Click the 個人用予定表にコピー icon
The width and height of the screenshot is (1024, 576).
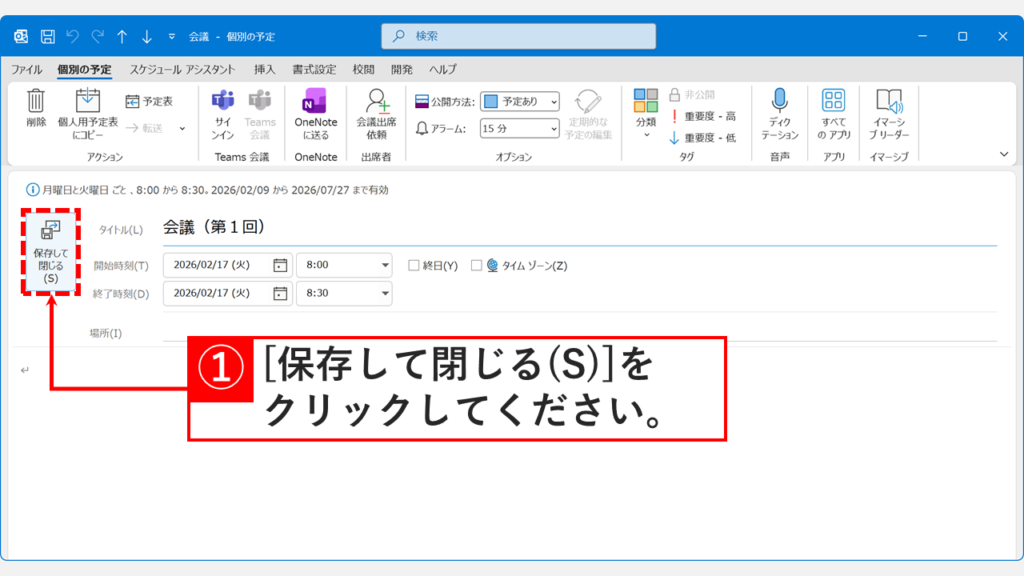pyautogui.click(x=89, y=110)
